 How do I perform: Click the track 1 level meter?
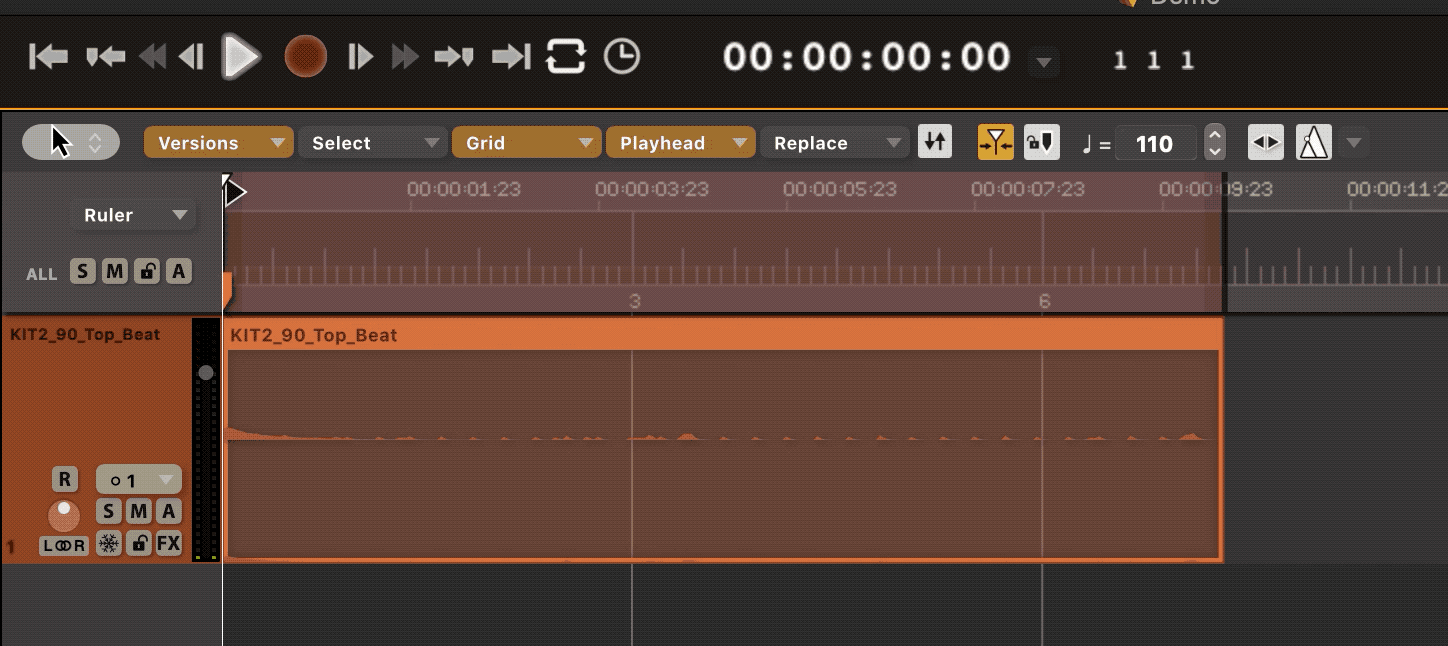pos(206,440)
